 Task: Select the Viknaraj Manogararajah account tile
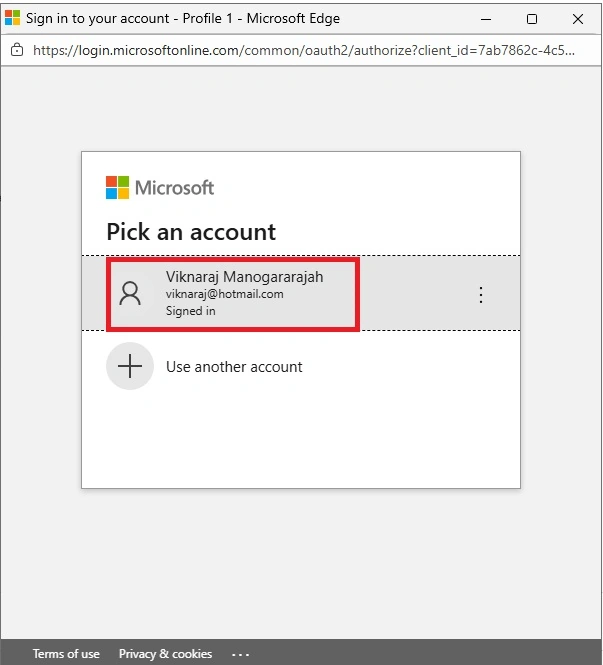[x=301, y=293]
